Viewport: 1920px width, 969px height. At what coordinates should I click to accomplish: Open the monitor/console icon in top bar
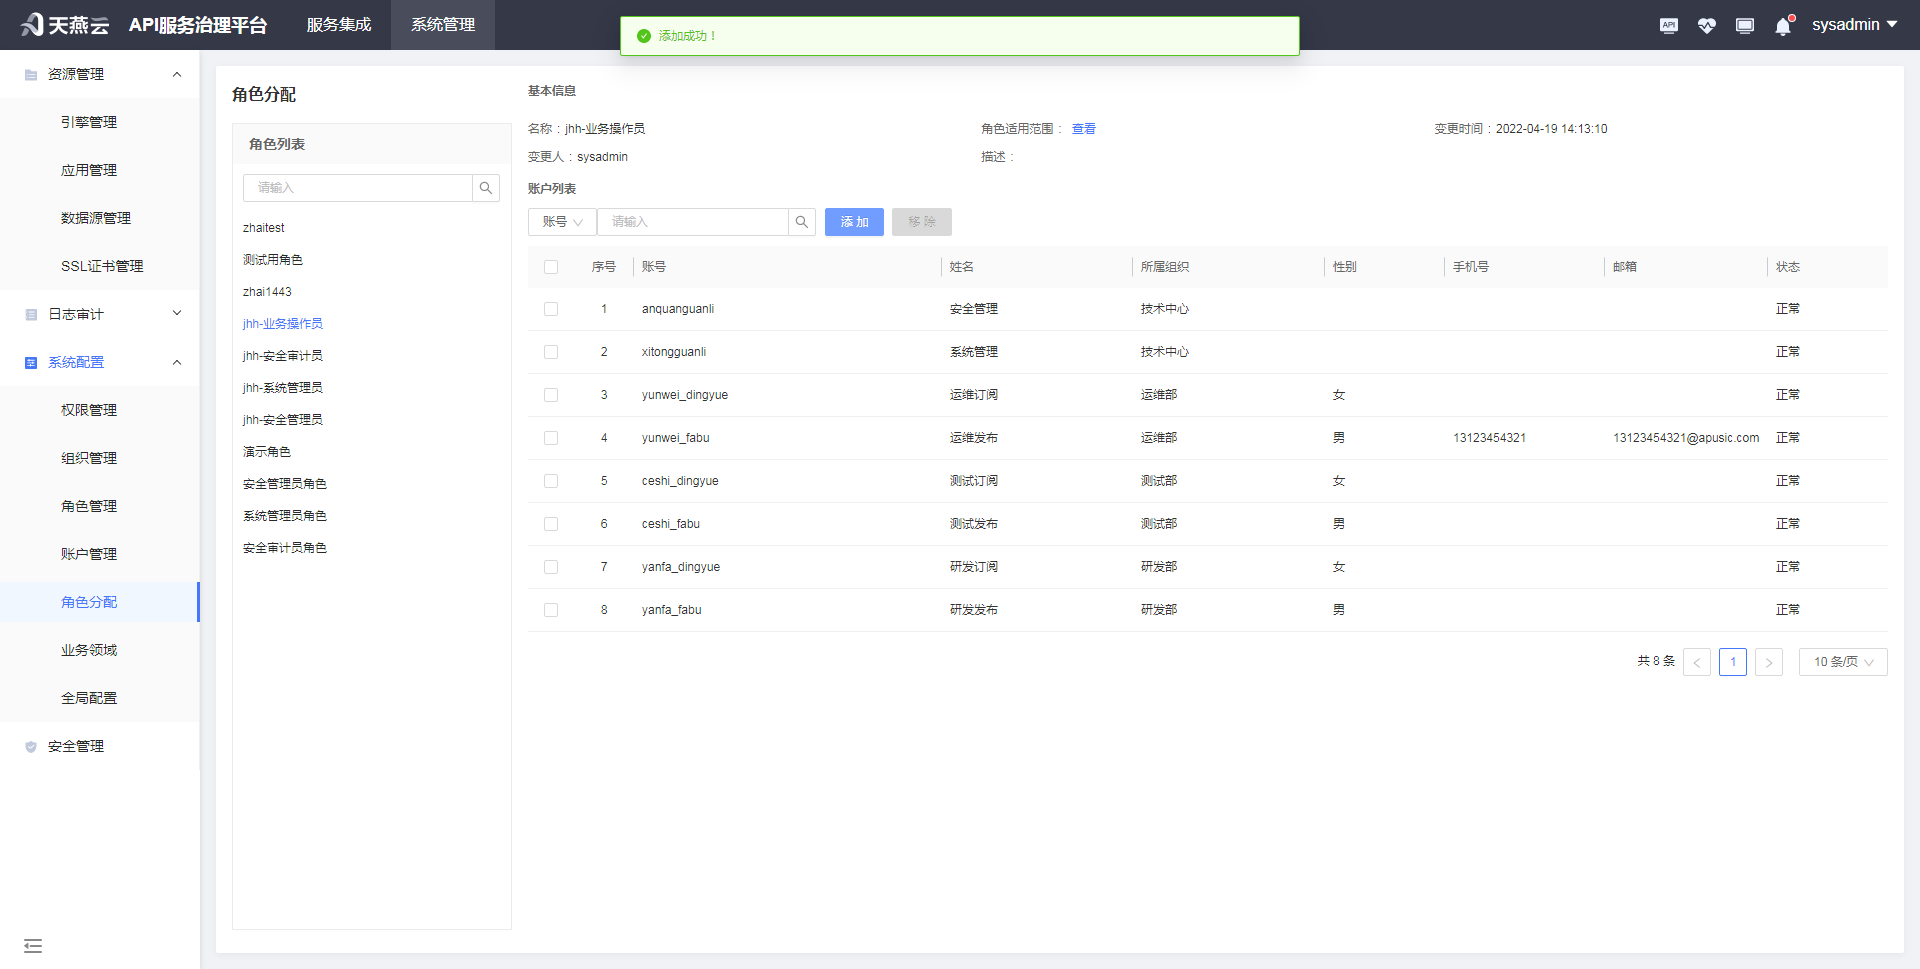click(x=1744, y=25)
